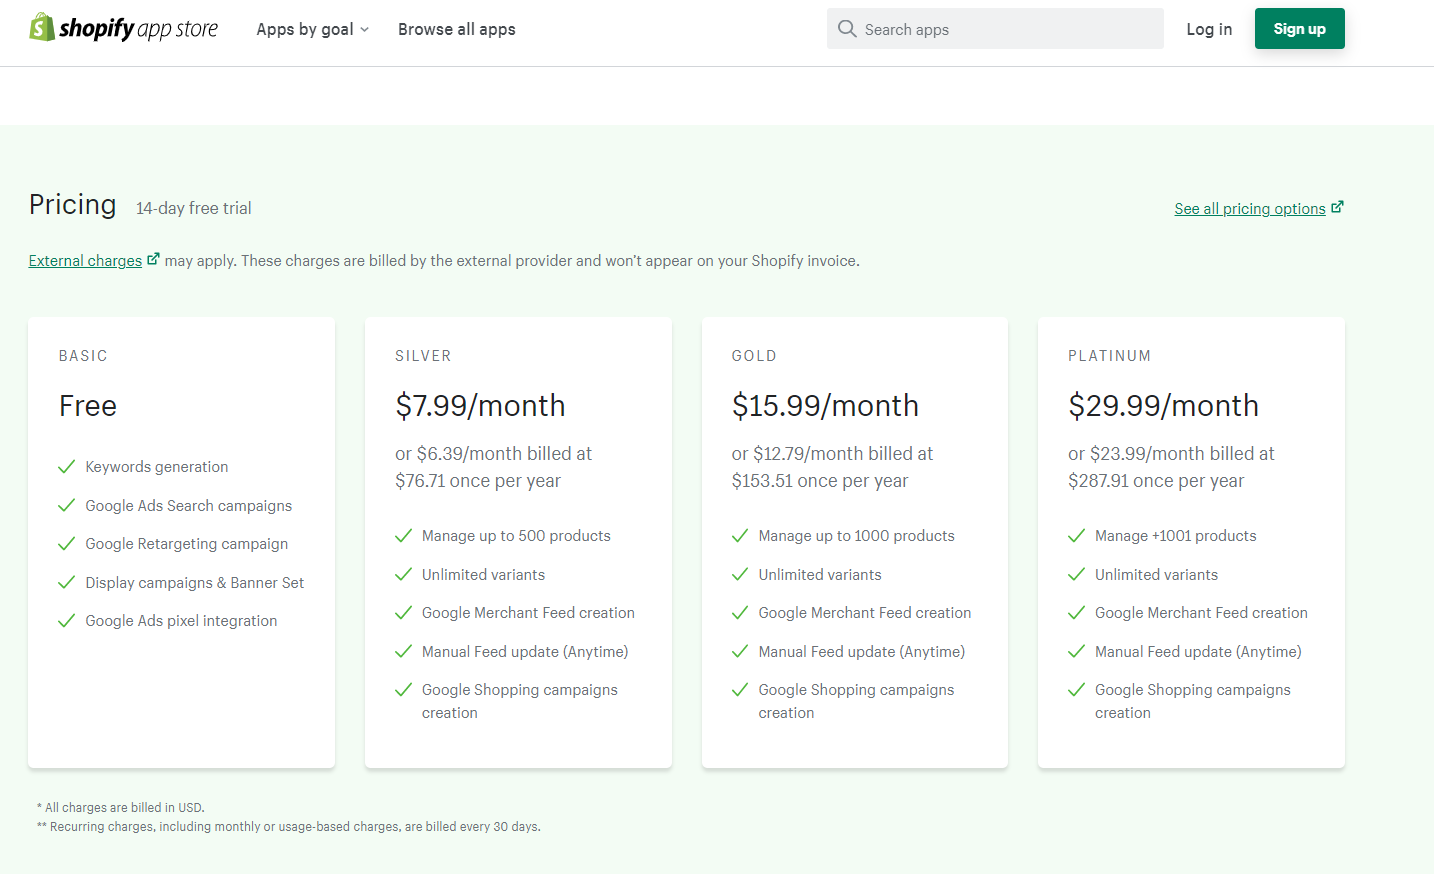The width and height of the screenshot is (1434, 874).
Task: Click Google Ads pixel integration text
Action: [x=181, y=621]
